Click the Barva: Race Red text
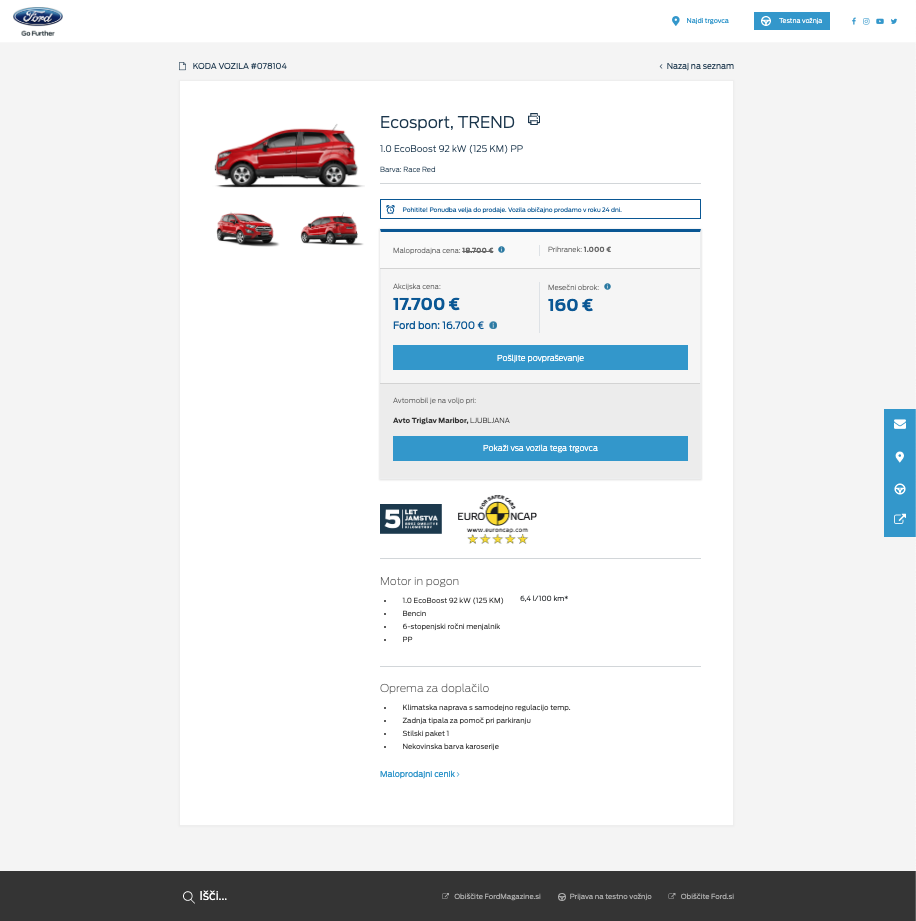Image resolution: width=916 pixels, height=921 pixels. (x=407, y=170)
